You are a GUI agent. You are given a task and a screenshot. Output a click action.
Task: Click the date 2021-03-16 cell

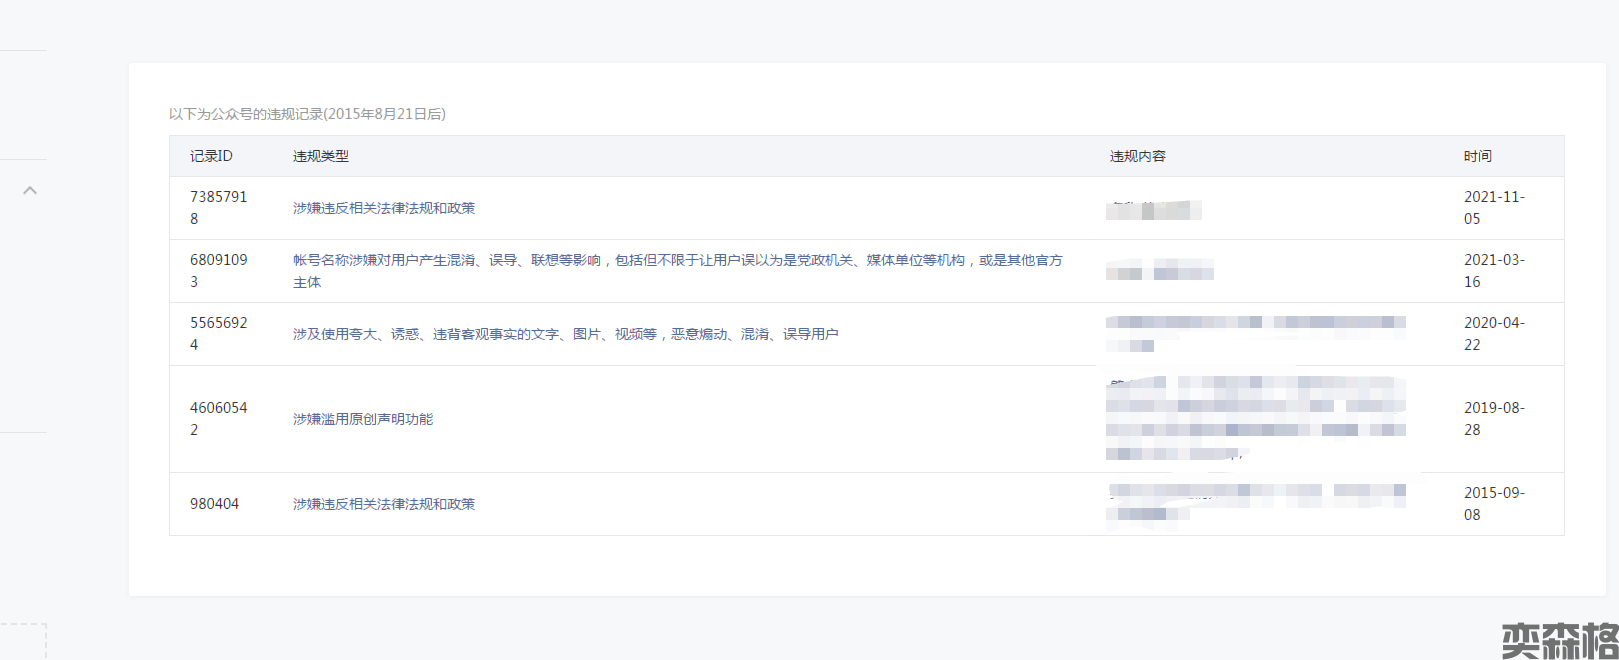pyautogui.click(x=1493, y=271)
